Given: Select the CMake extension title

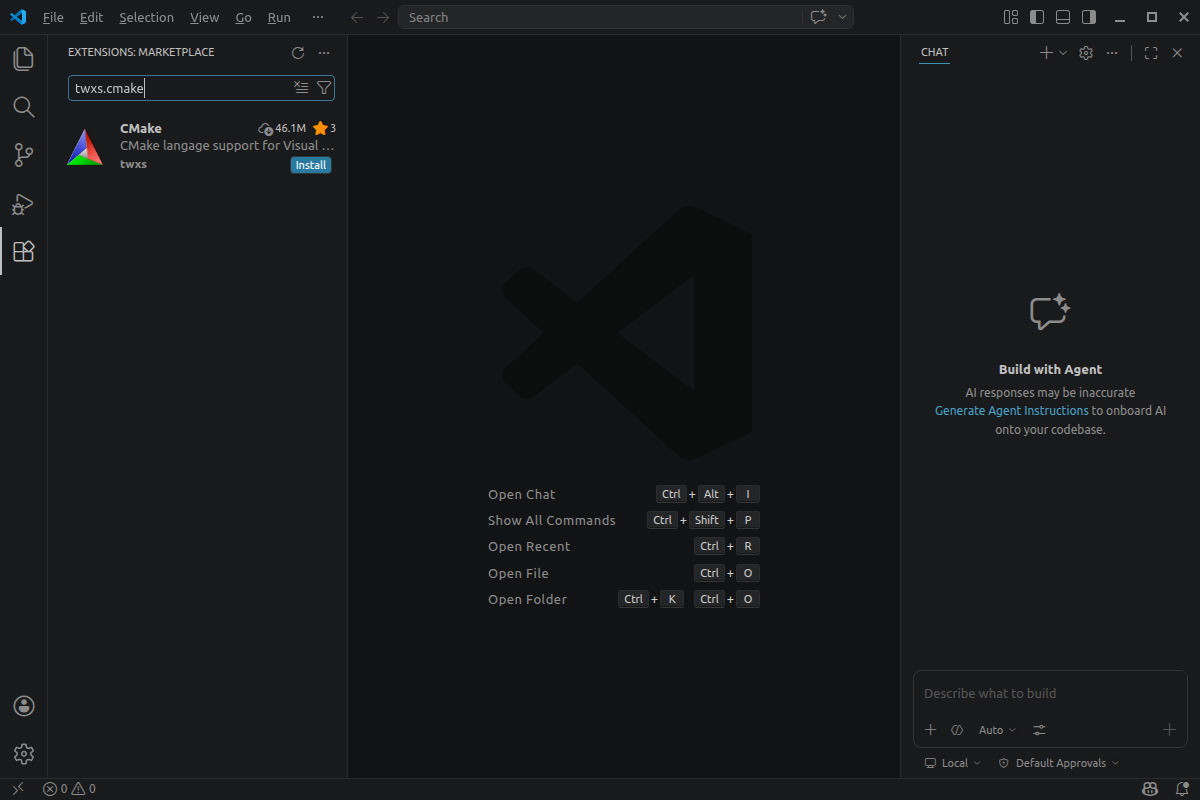Looking at the screenshot, I should 140,128.
